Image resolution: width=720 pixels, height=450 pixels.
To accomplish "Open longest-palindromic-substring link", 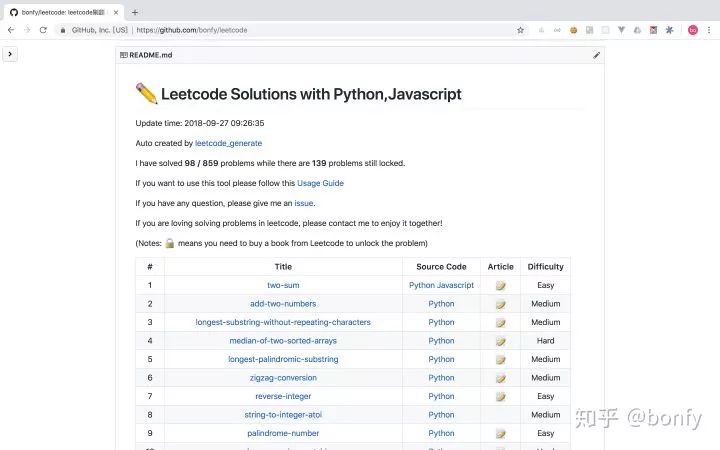I will 283,359.
